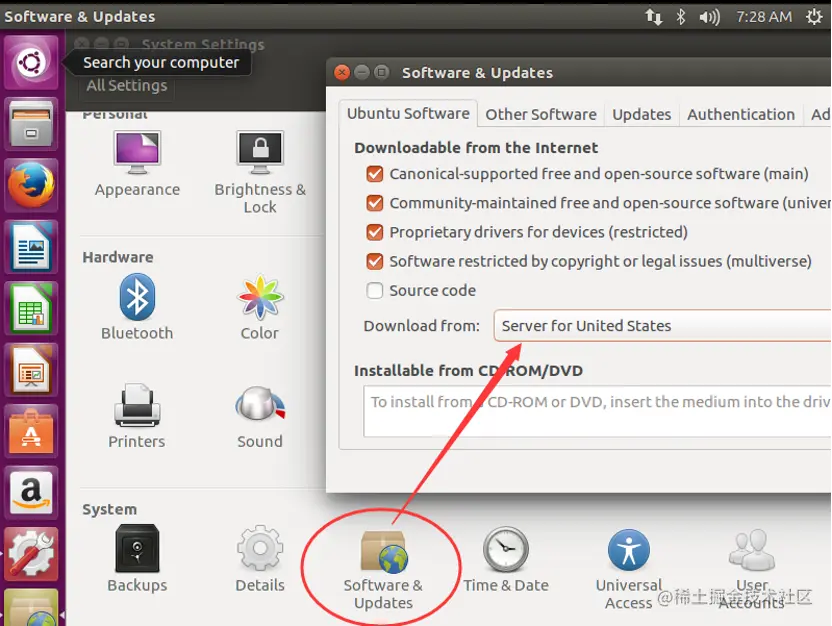Viewport: 832px width, 626px height.
Task: Open the Download from server dropdown
Action: 663,326
